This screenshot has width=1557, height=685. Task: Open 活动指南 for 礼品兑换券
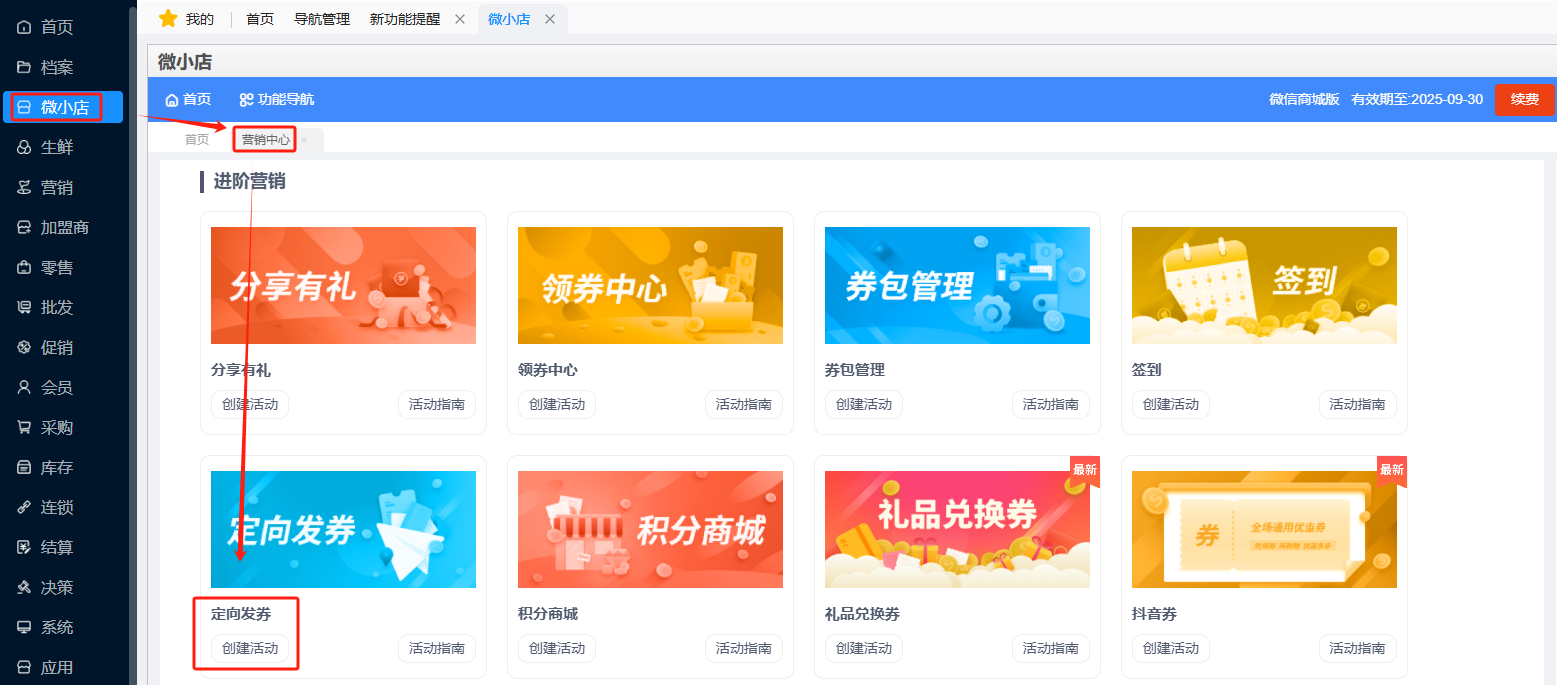1051,648
